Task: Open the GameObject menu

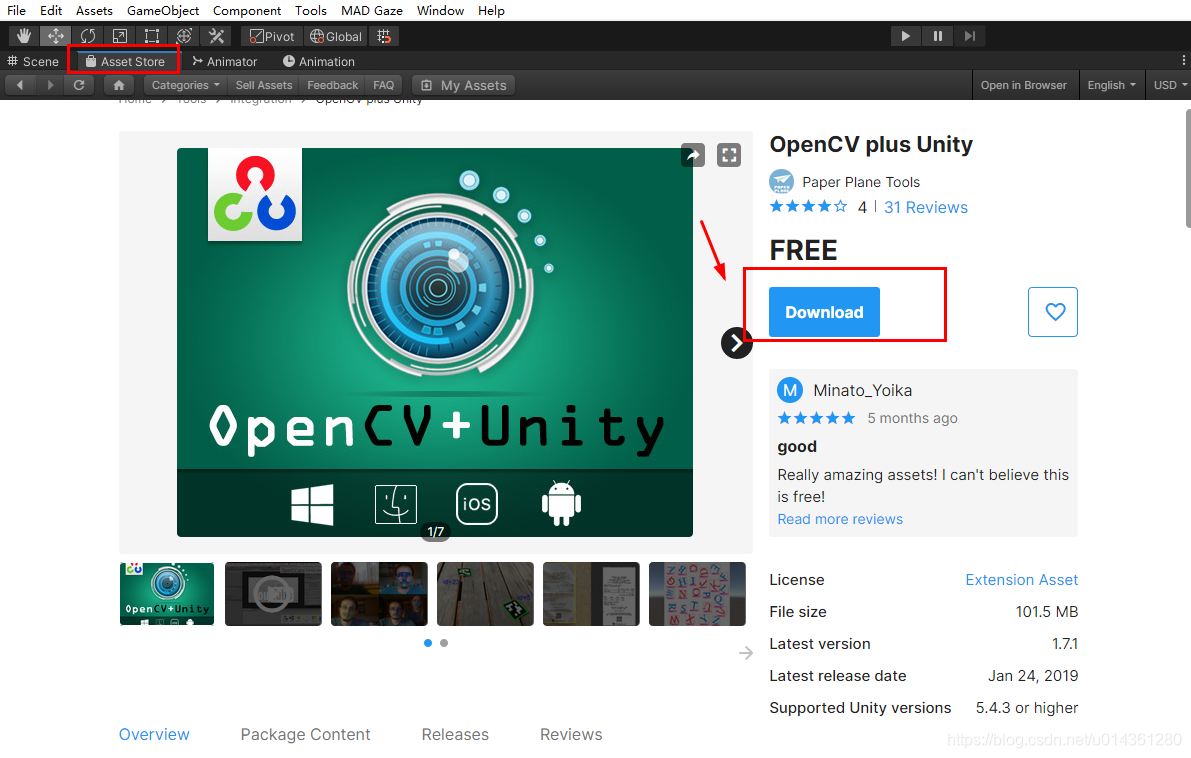Action: tap(163, 11)
